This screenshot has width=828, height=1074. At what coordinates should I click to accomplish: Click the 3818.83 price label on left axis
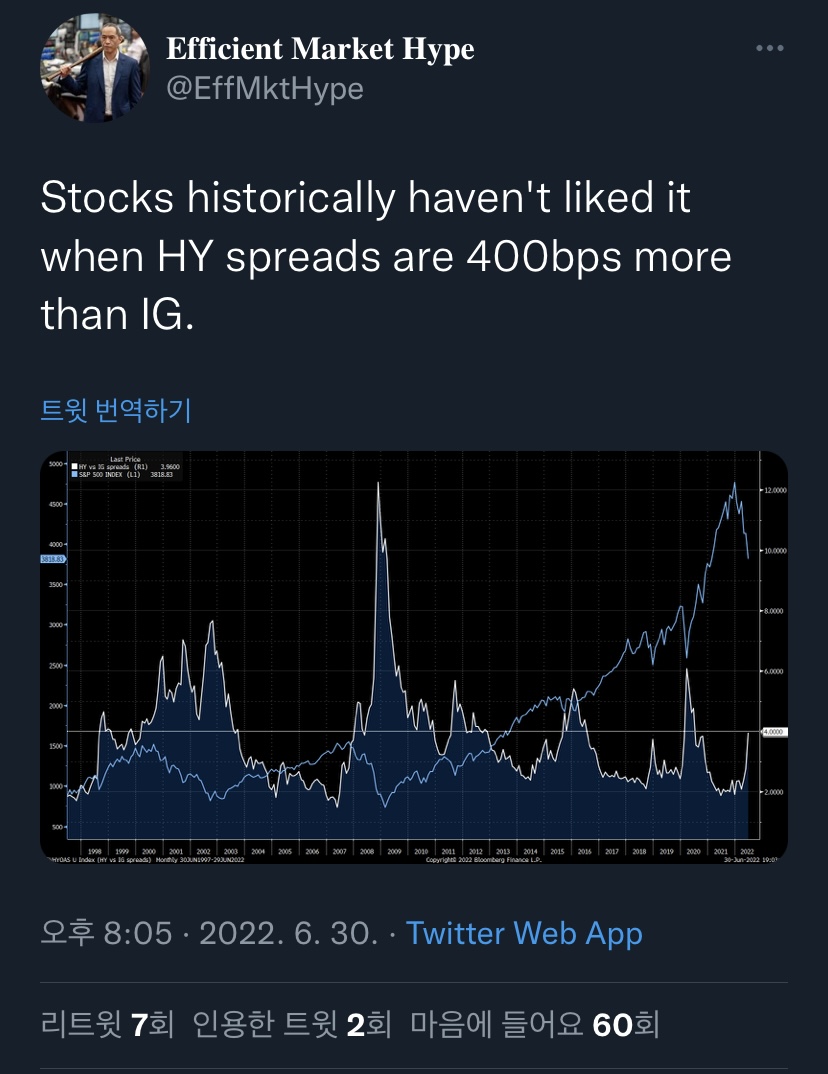pos(53,559)
